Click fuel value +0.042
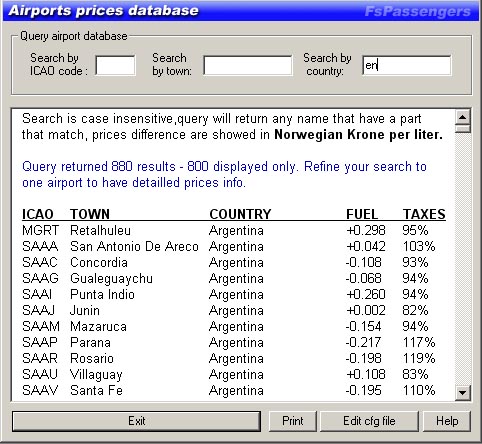The height and width of the screenshot is (444, 482). 366,247
